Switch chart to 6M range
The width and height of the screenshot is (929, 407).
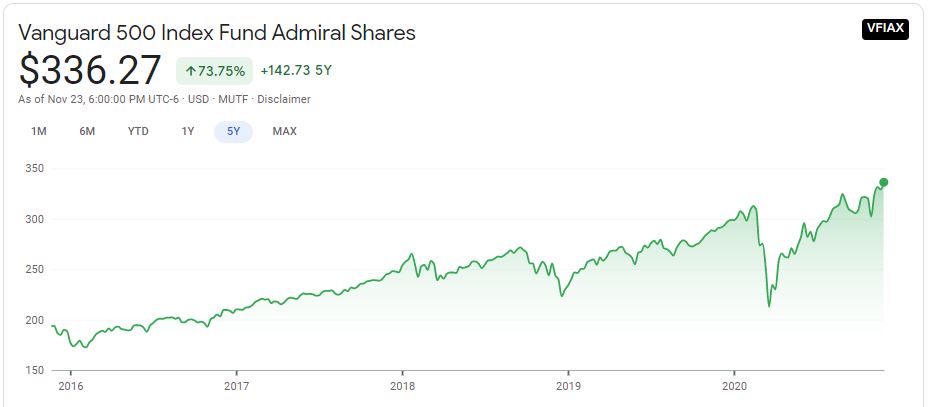pos(88,131)
